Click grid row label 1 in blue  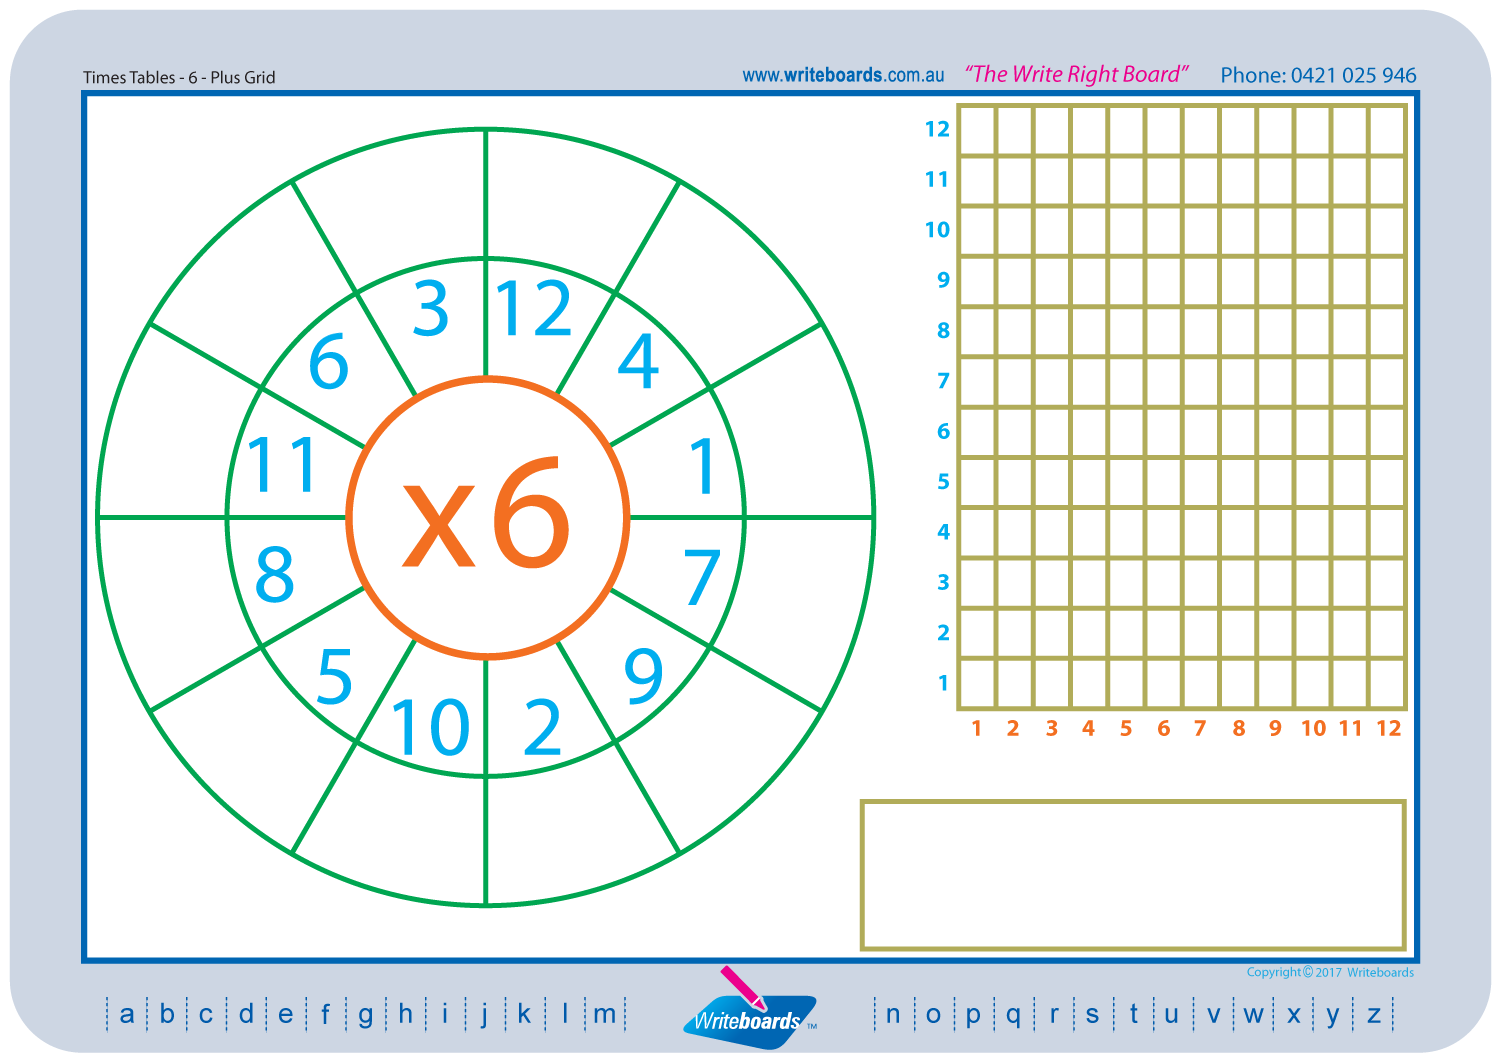pos(943,683)
